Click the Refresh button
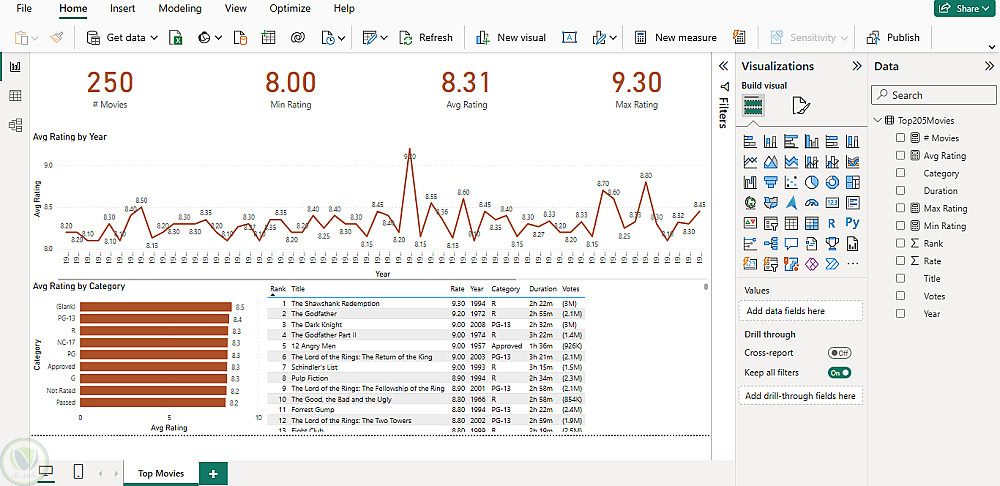Viewport: 1000px width, 486px height. point(426,38)
